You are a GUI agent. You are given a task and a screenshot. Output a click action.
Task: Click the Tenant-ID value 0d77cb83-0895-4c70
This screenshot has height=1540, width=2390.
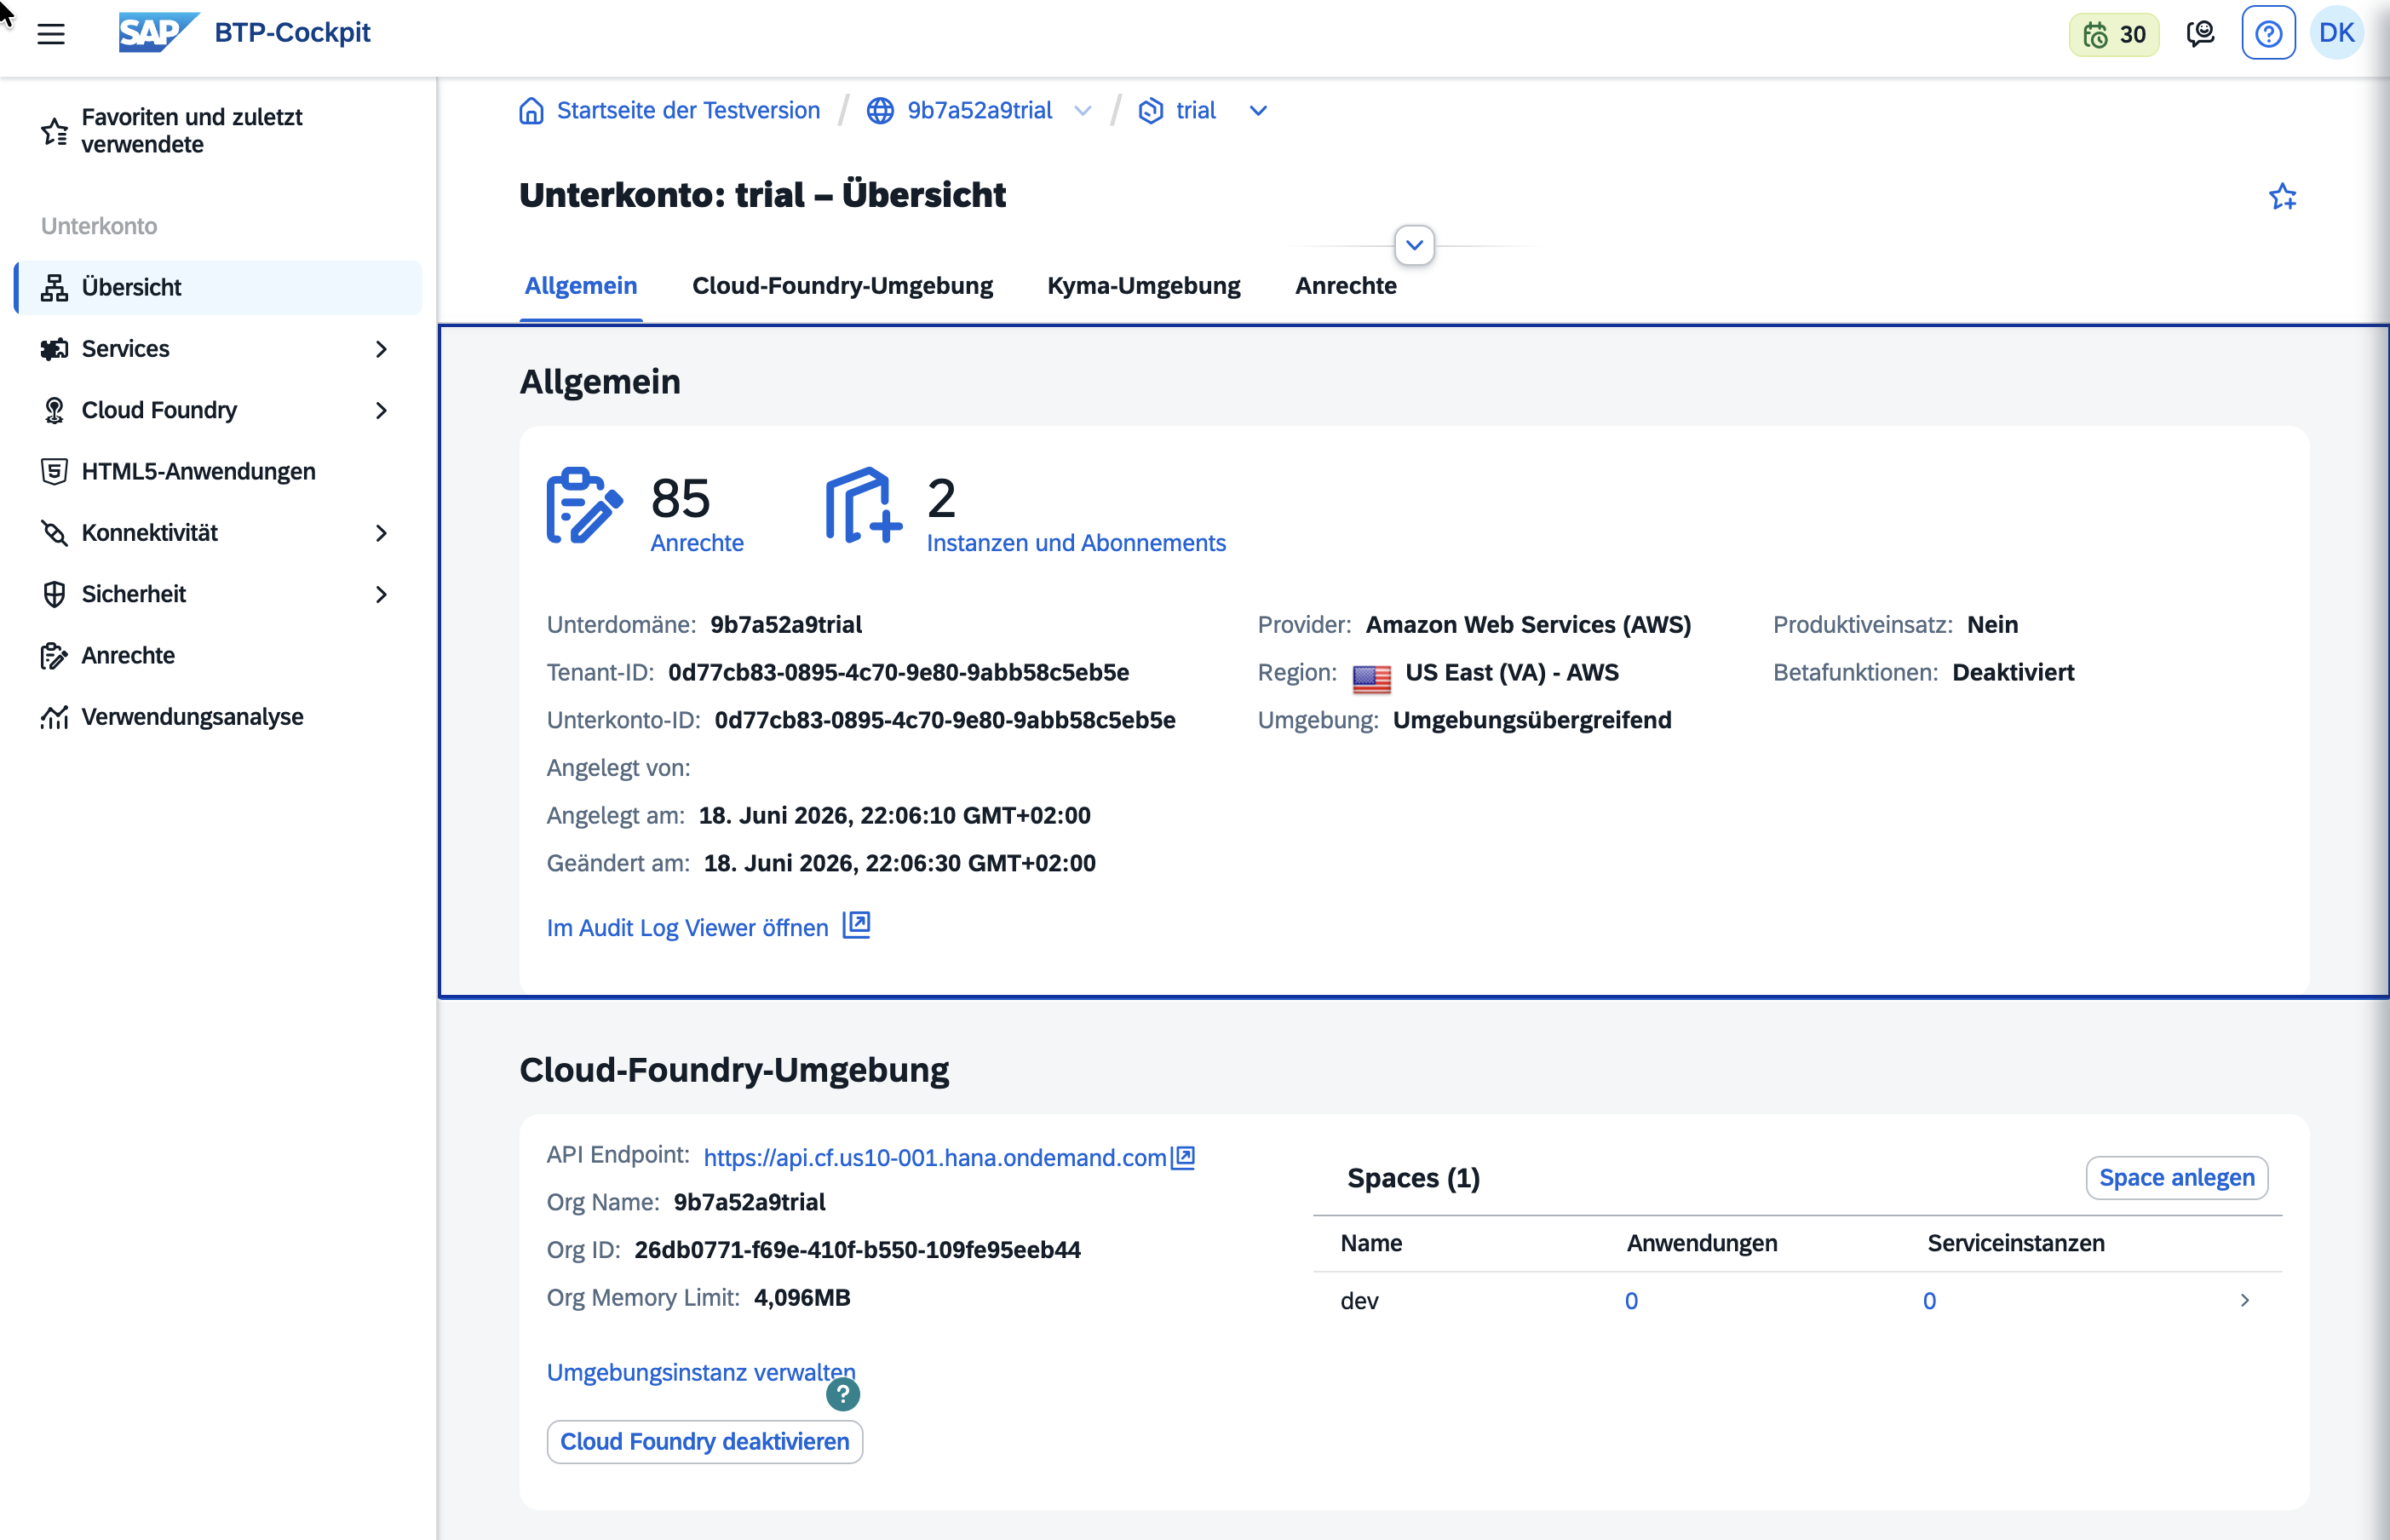tap(898, 673)
